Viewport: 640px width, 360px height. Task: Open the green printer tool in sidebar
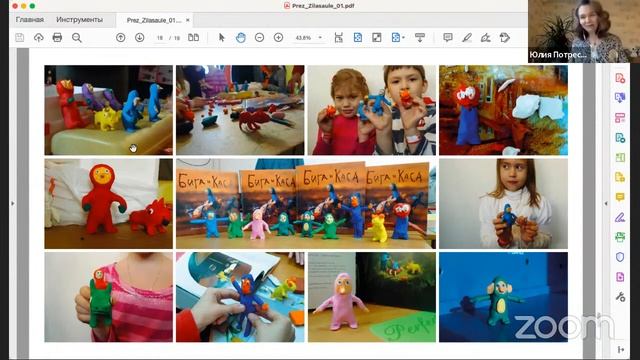tap(620, 237)
